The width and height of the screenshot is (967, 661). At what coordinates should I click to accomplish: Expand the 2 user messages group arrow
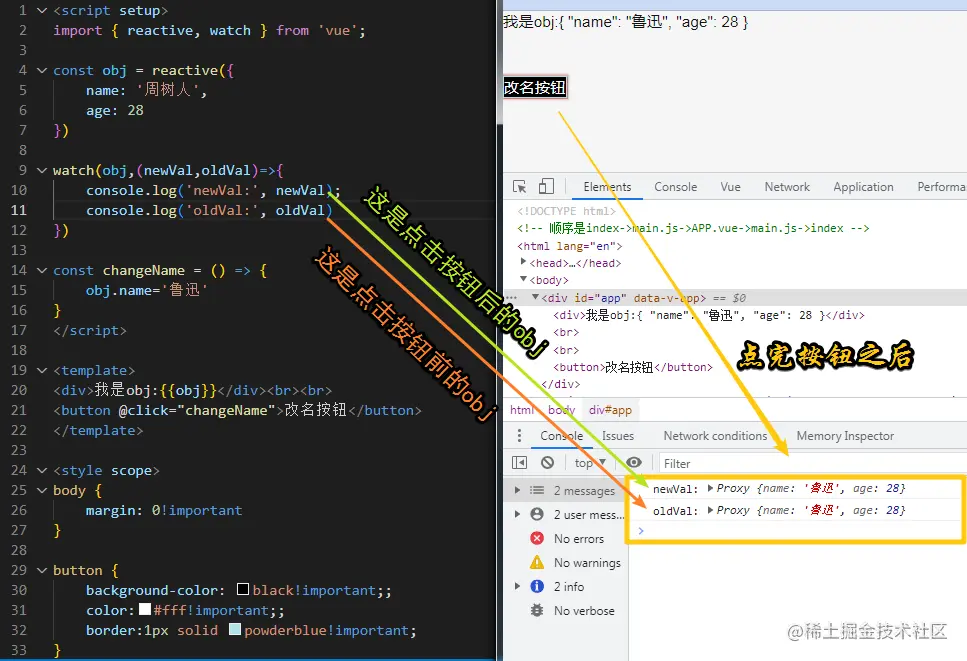pyautogui.click(x=517, y=514)
